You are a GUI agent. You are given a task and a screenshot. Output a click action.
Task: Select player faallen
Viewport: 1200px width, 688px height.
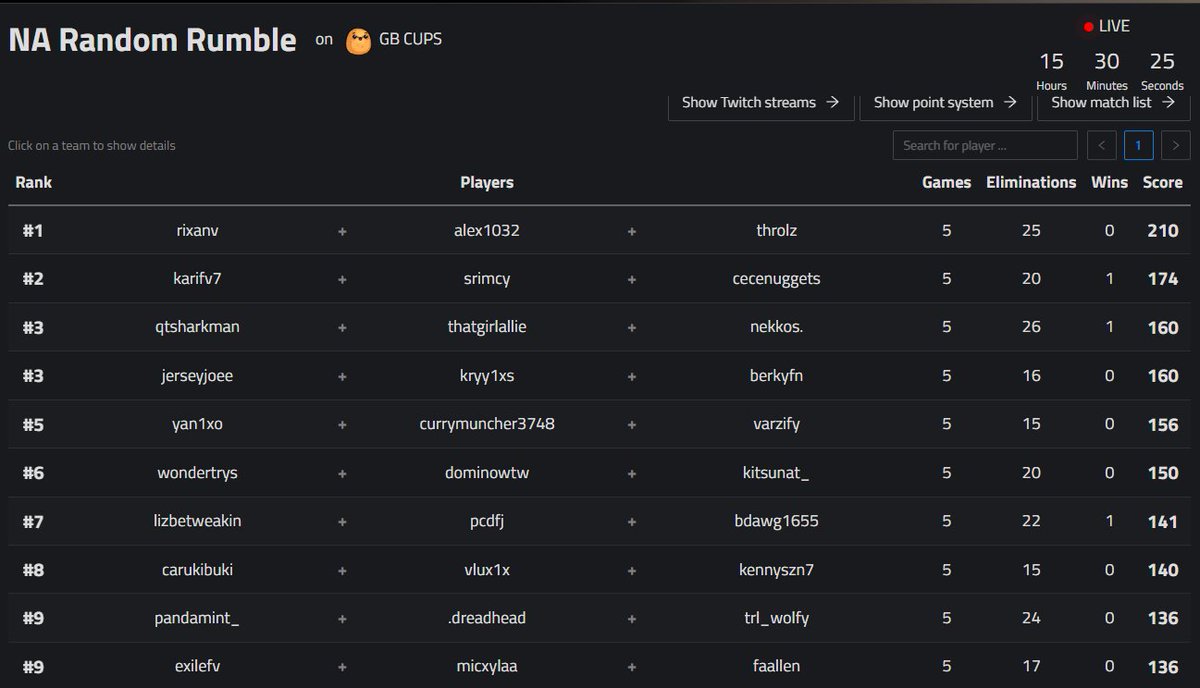[x=777, y=666]
